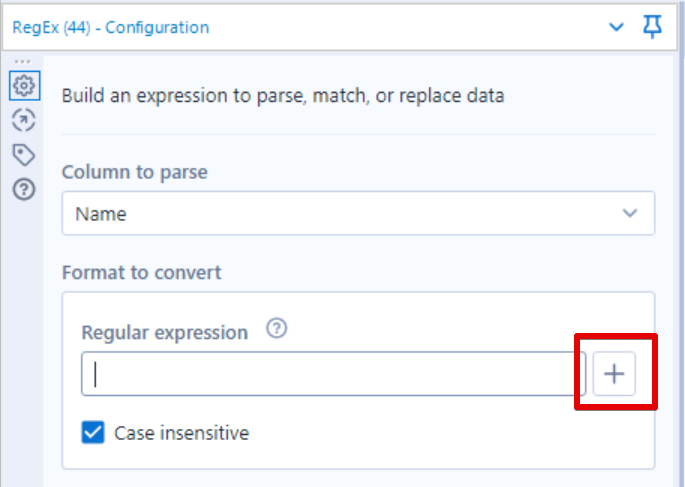Screen dimensions: 685x487
Task: Click the "Regular expression" label
Action: tap(165, 333)
